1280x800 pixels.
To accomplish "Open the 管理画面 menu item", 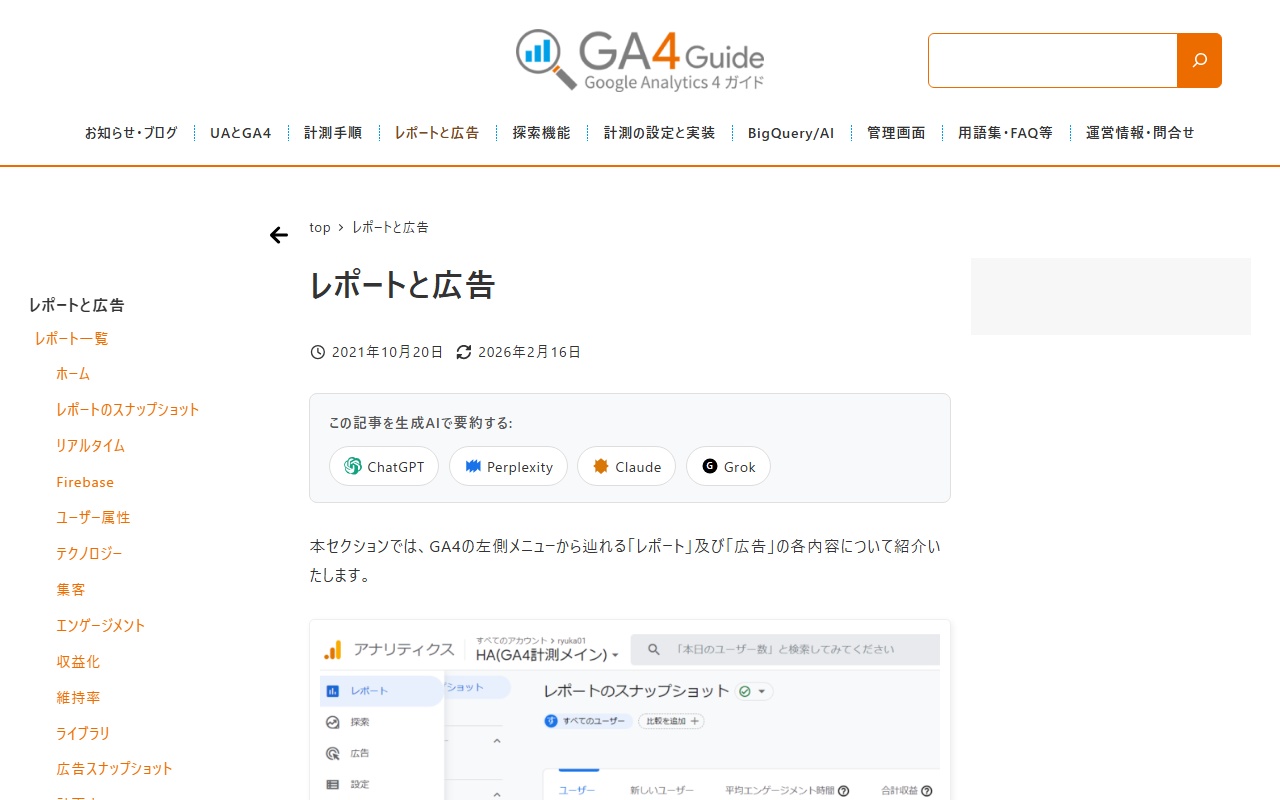I will [896, 132].
